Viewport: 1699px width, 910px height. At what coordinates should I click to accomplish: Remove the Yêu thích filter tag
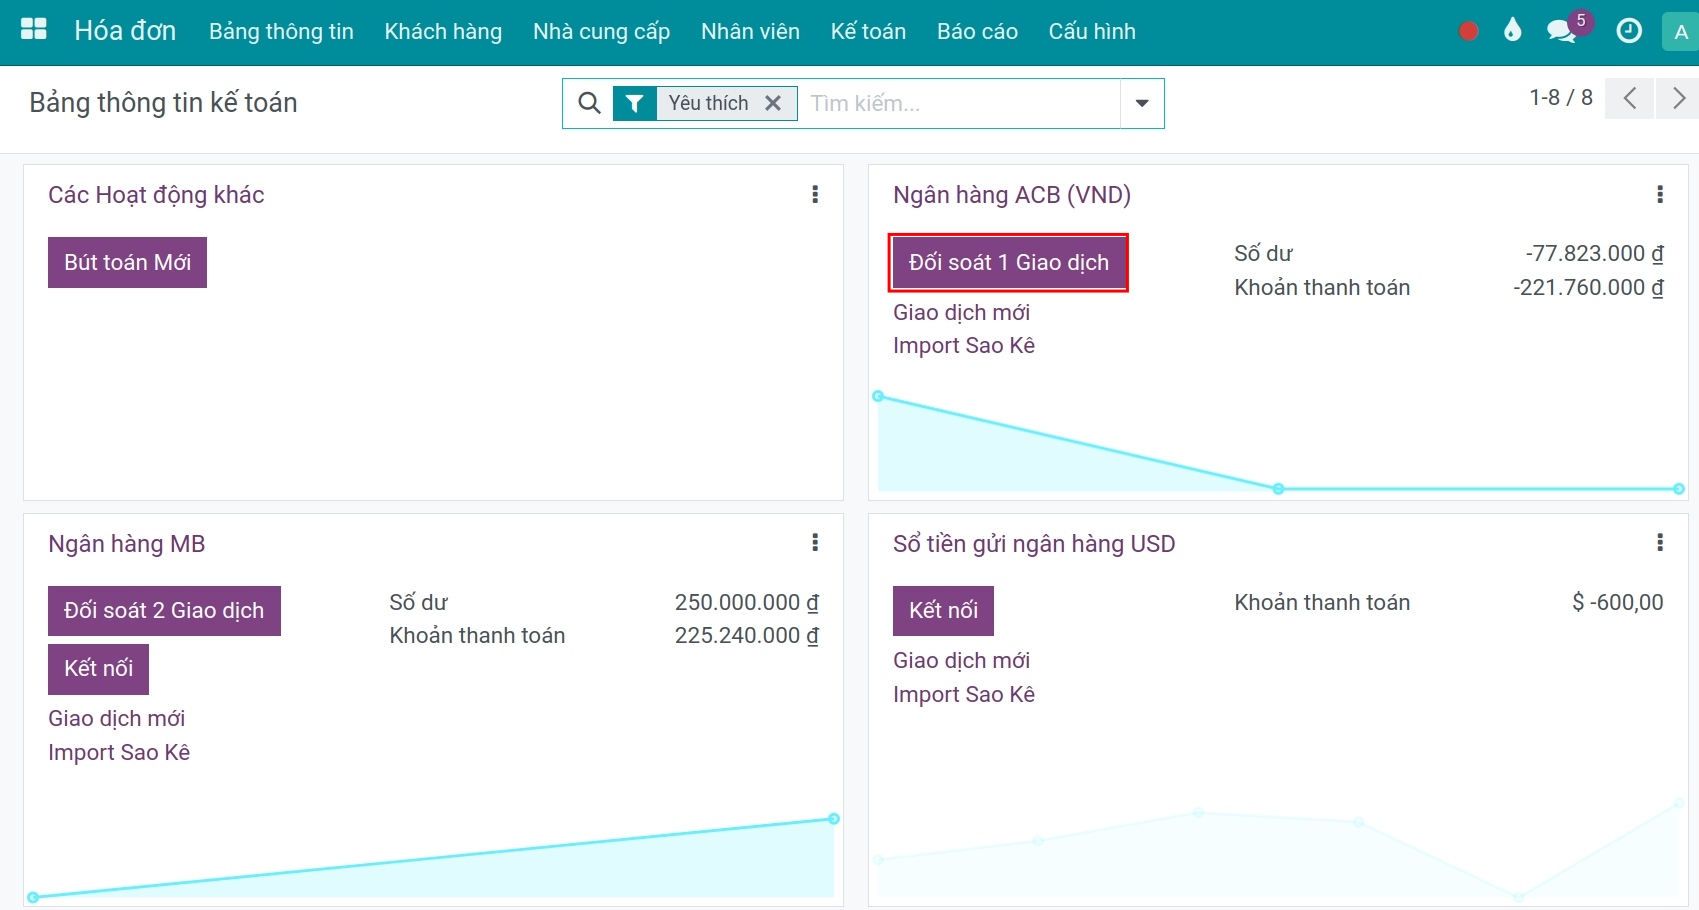(x=773, y=103)
